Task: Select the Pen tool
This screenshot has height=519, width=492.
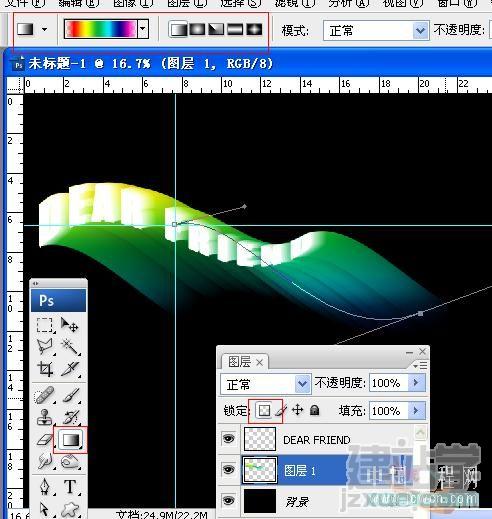Action: click(45, 487)
